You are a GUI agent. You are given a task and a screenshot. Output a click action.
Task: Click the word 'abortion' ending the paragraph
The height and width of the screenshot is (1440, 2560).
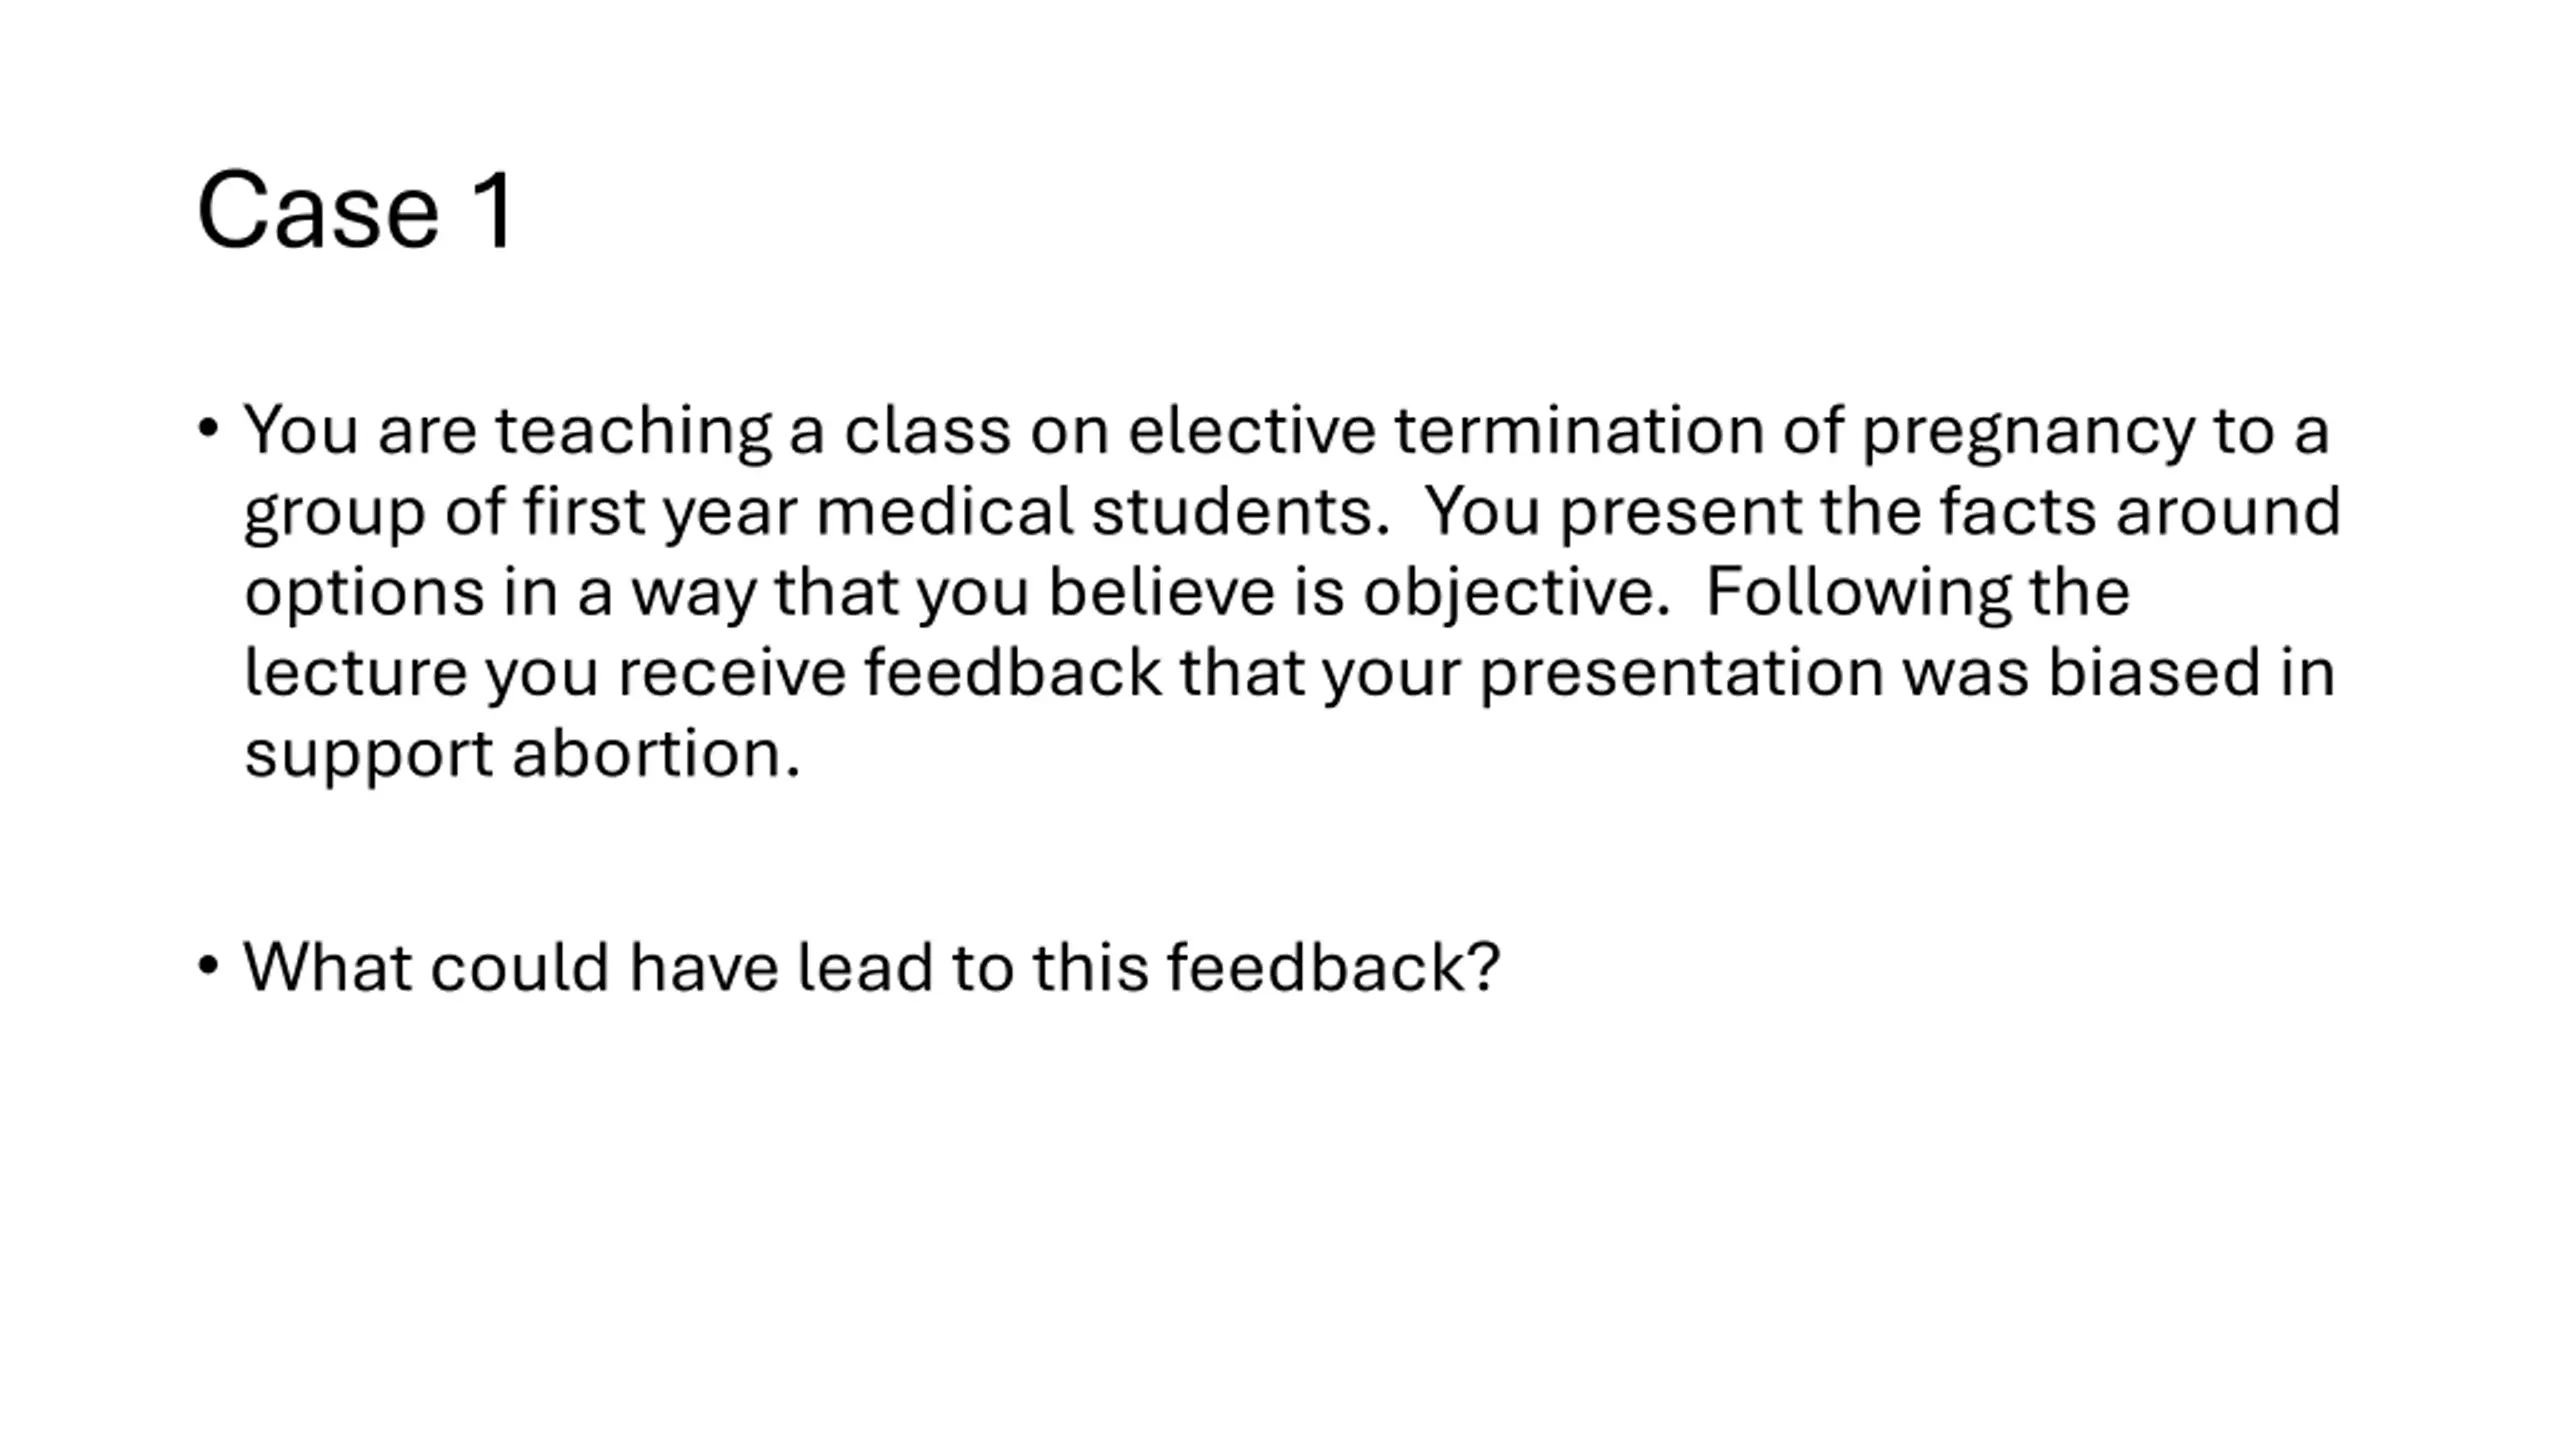(656, 753)
